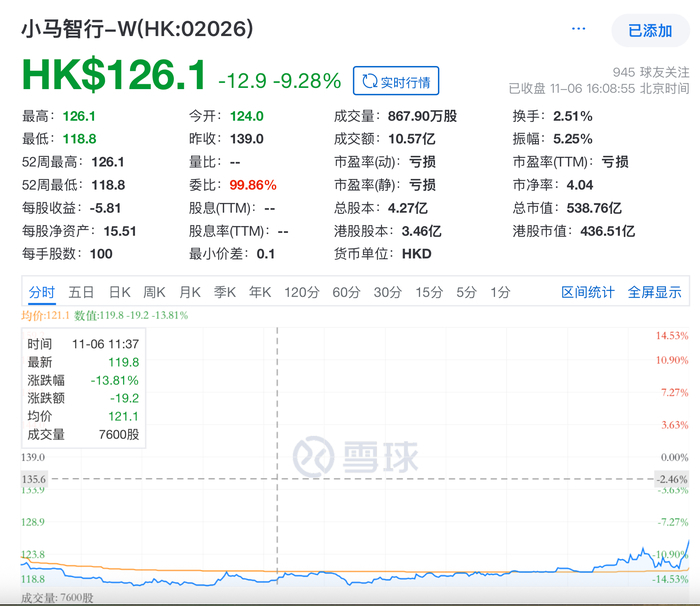Open the 15分 interval chart
The height and width of the screenshot is (606, 700).
coord(428,292)
